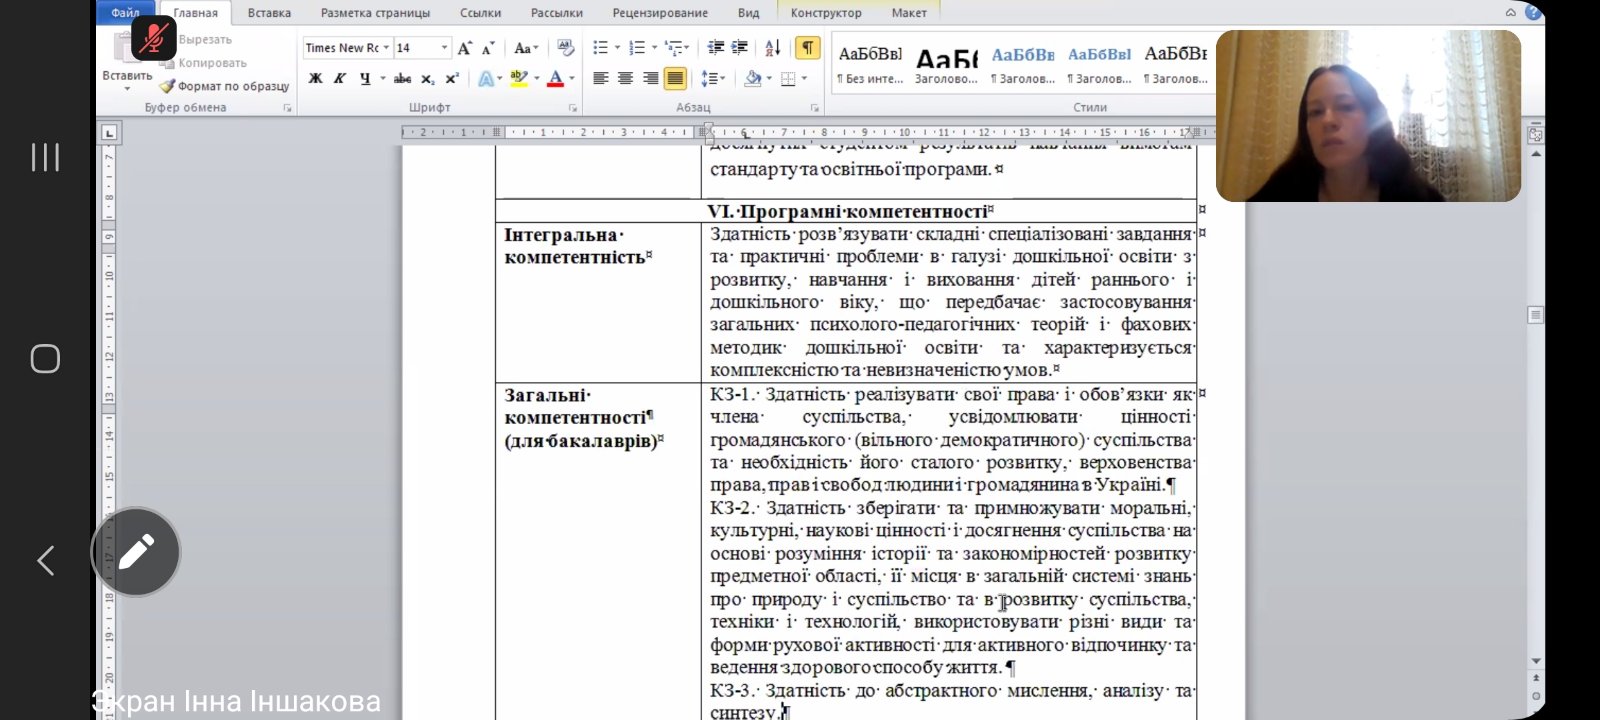Toggle superscript formatting
This screenshot has width=1600, height=720.
[451, 78]
